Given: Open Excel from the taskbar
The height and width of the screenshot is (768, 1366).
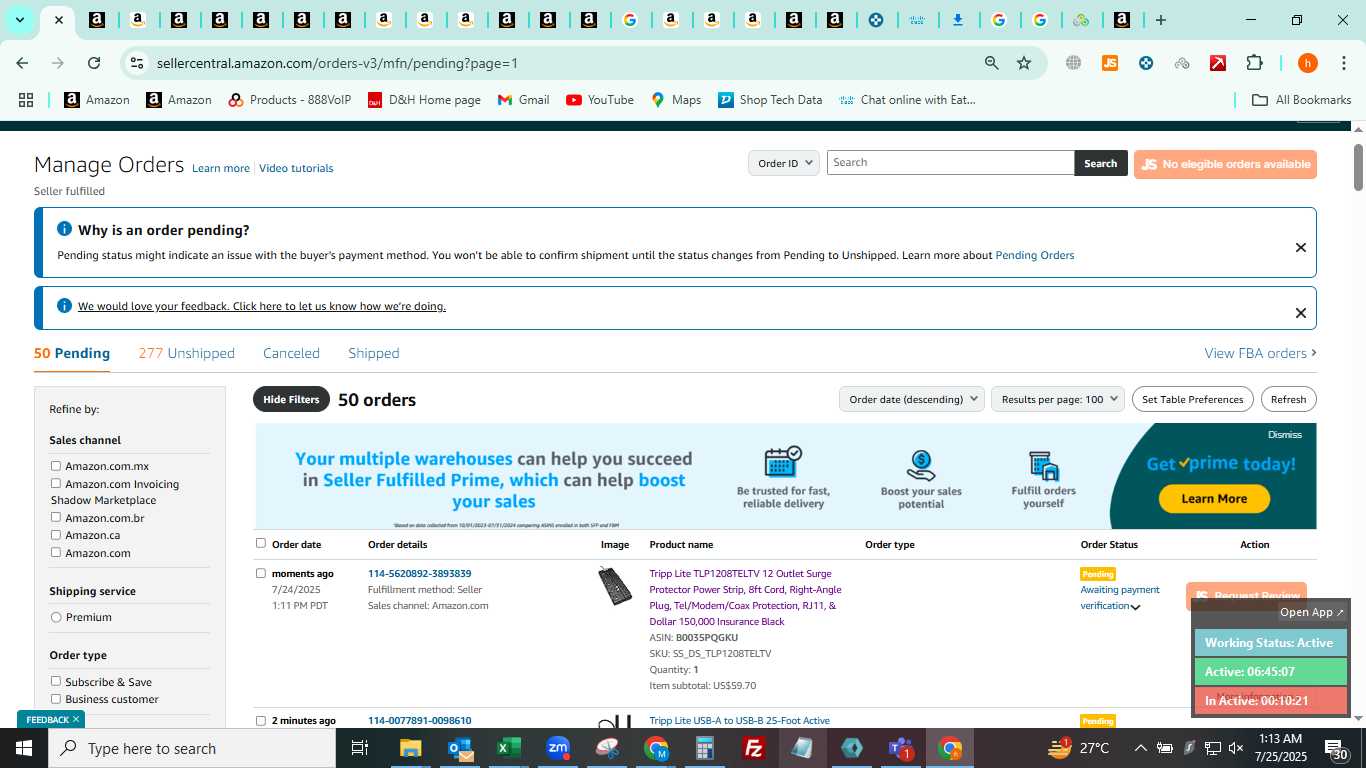Looking at the screenshot, I should pos(508,748).
